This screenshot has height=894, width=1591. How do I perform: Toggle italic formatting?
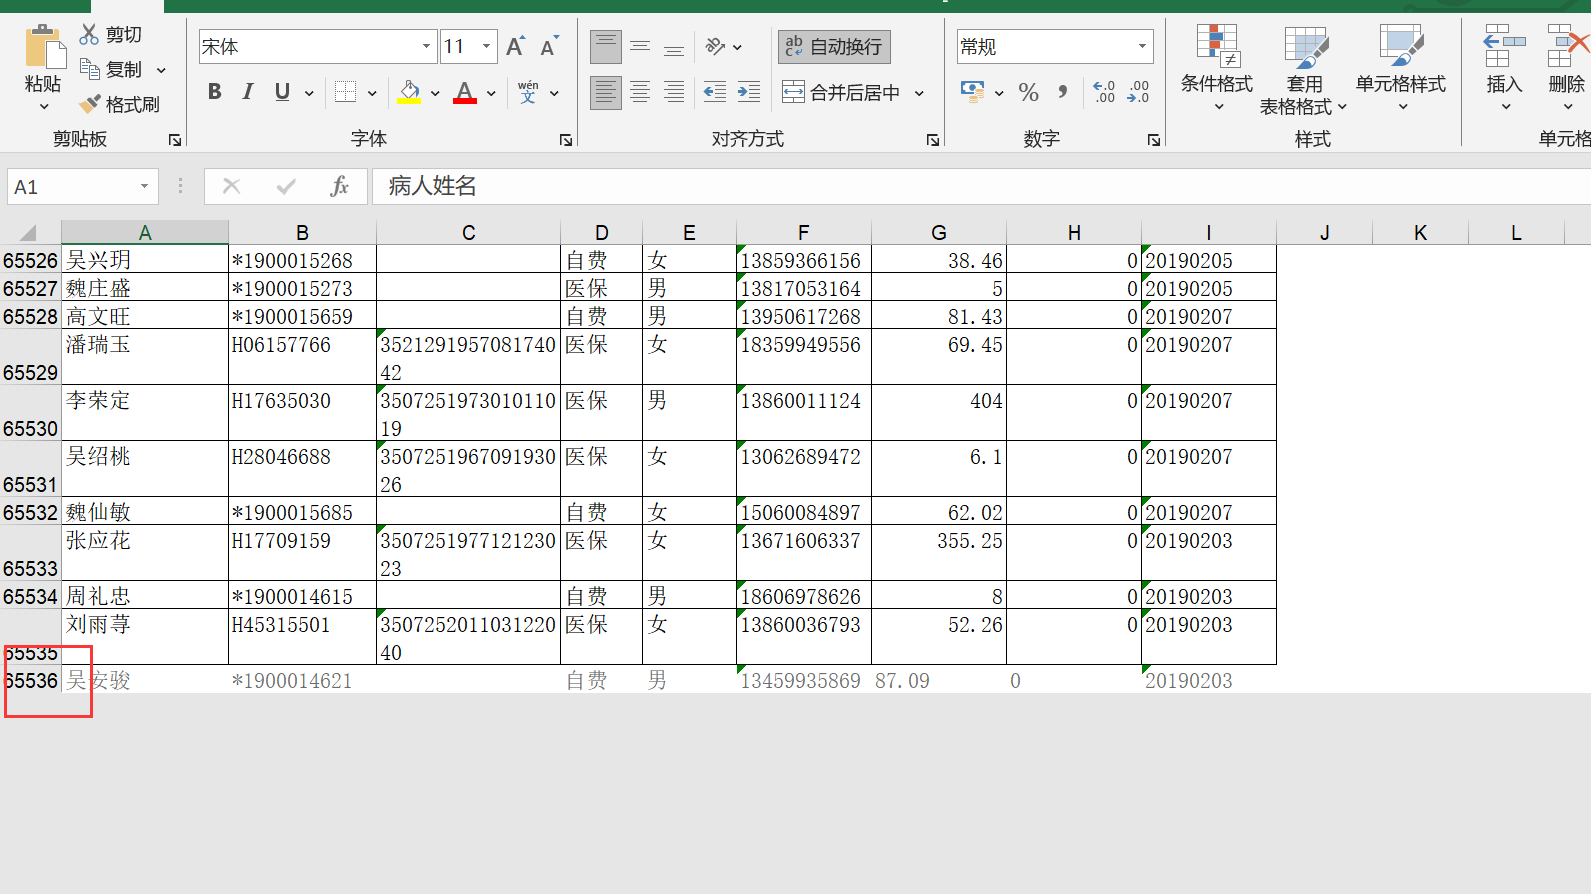(248, 92)
